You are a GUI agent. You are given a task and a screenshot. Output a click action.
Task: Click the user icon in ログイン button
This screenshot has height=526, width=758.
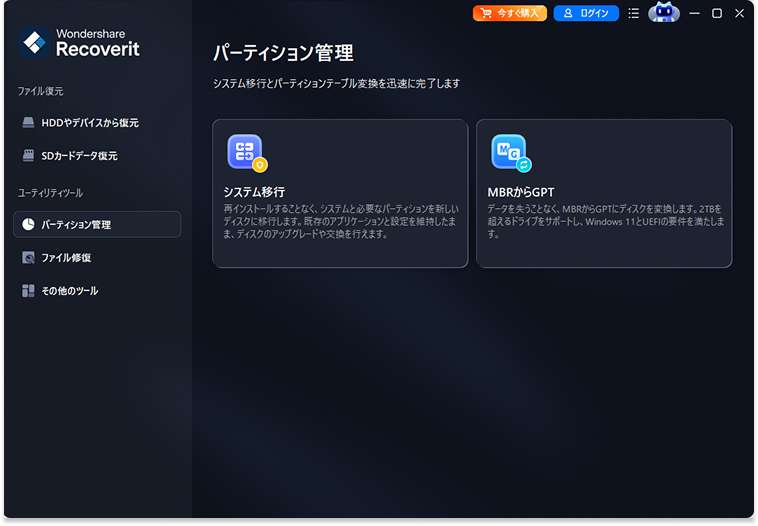(x=568, y=14)
